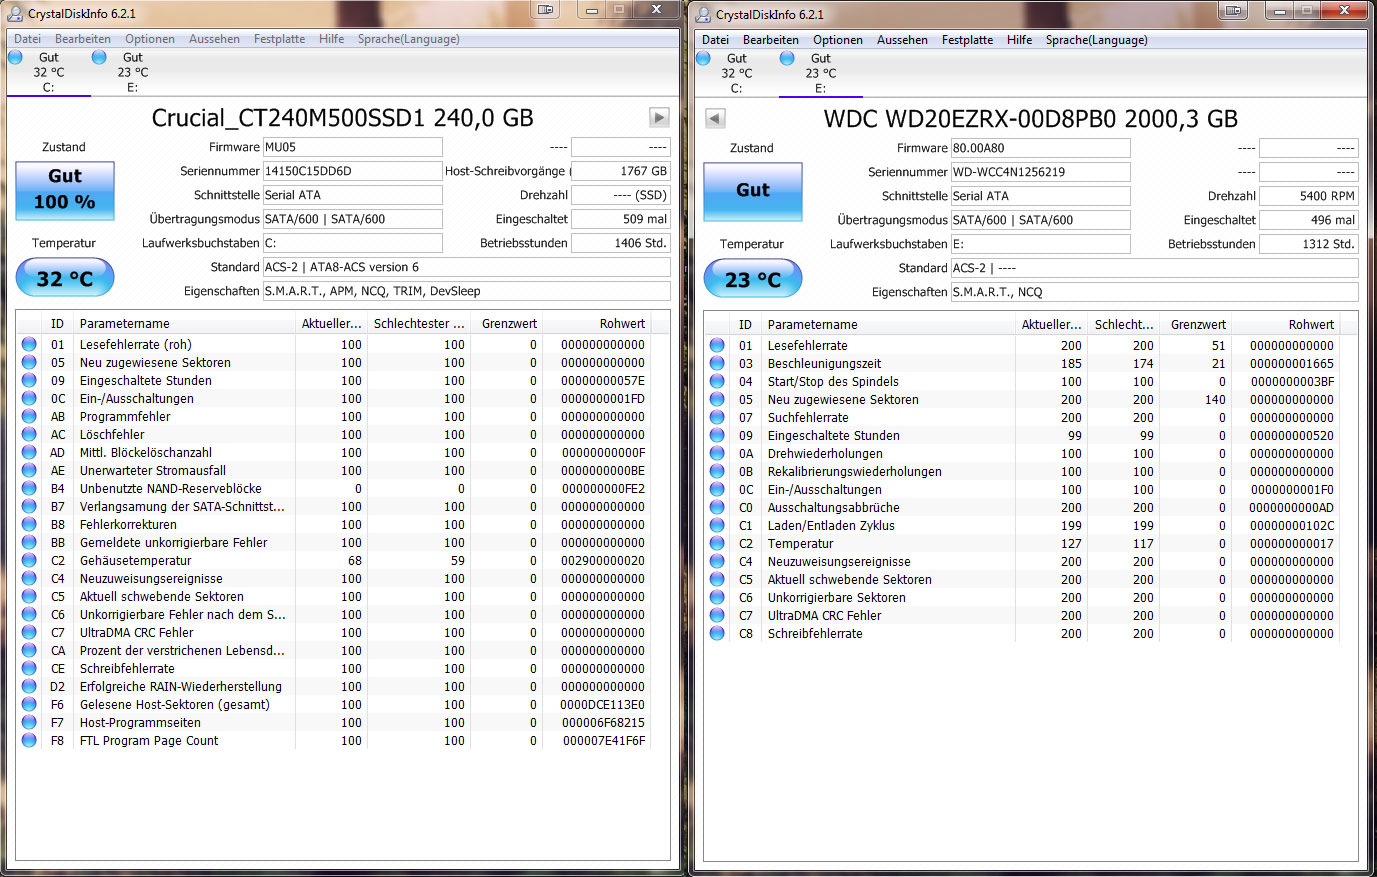
Task: Click Crucial_CT240M500SSD1 240,0 GB disk title
Action: [342, 118]
